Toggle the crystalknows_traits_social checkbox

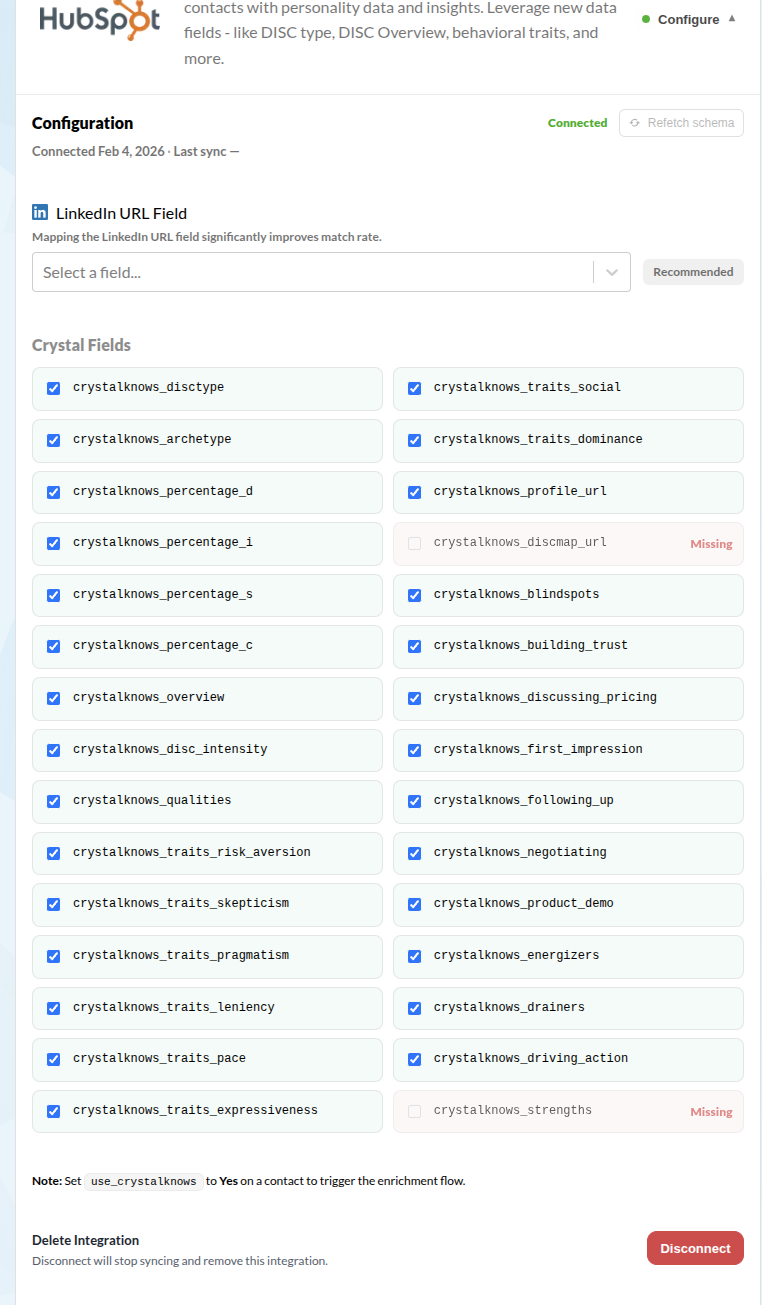click(415, 388)
